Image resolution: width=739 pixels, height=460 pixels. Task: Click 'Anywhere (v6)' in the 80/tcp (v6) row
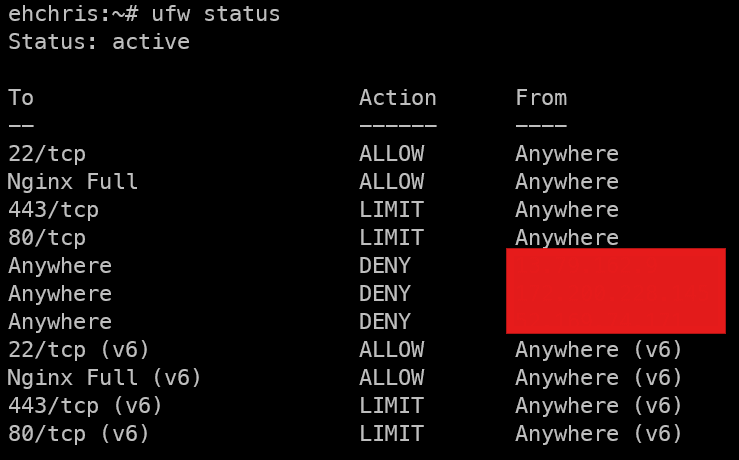click(599, 434)
